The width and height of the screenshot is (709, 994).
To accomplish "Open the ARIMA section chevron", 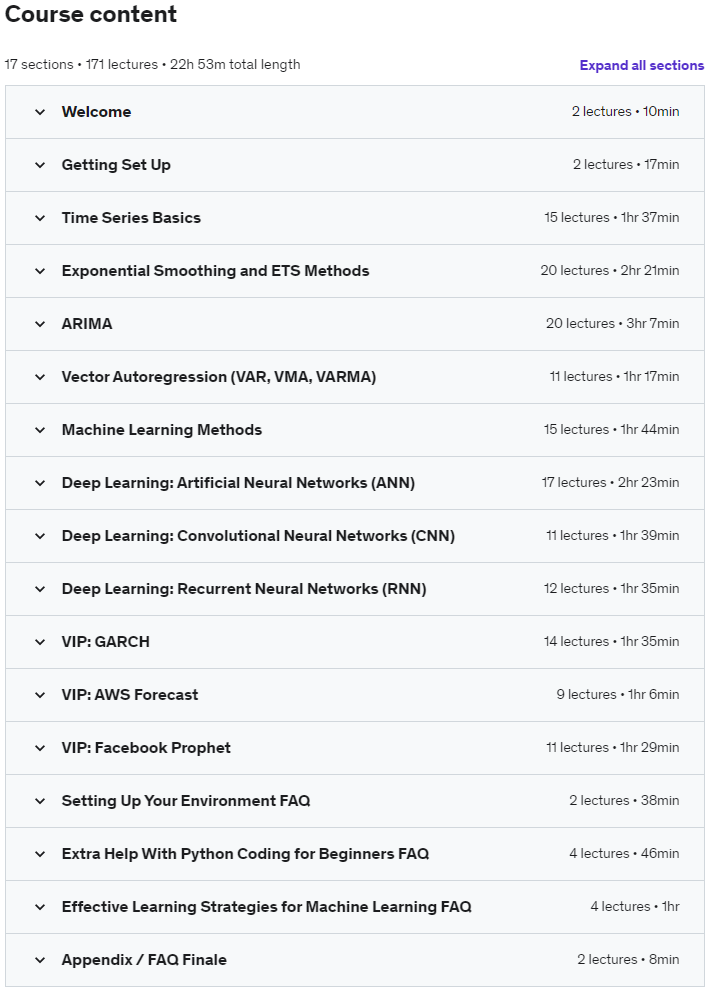I will click(x=40, y=324).
